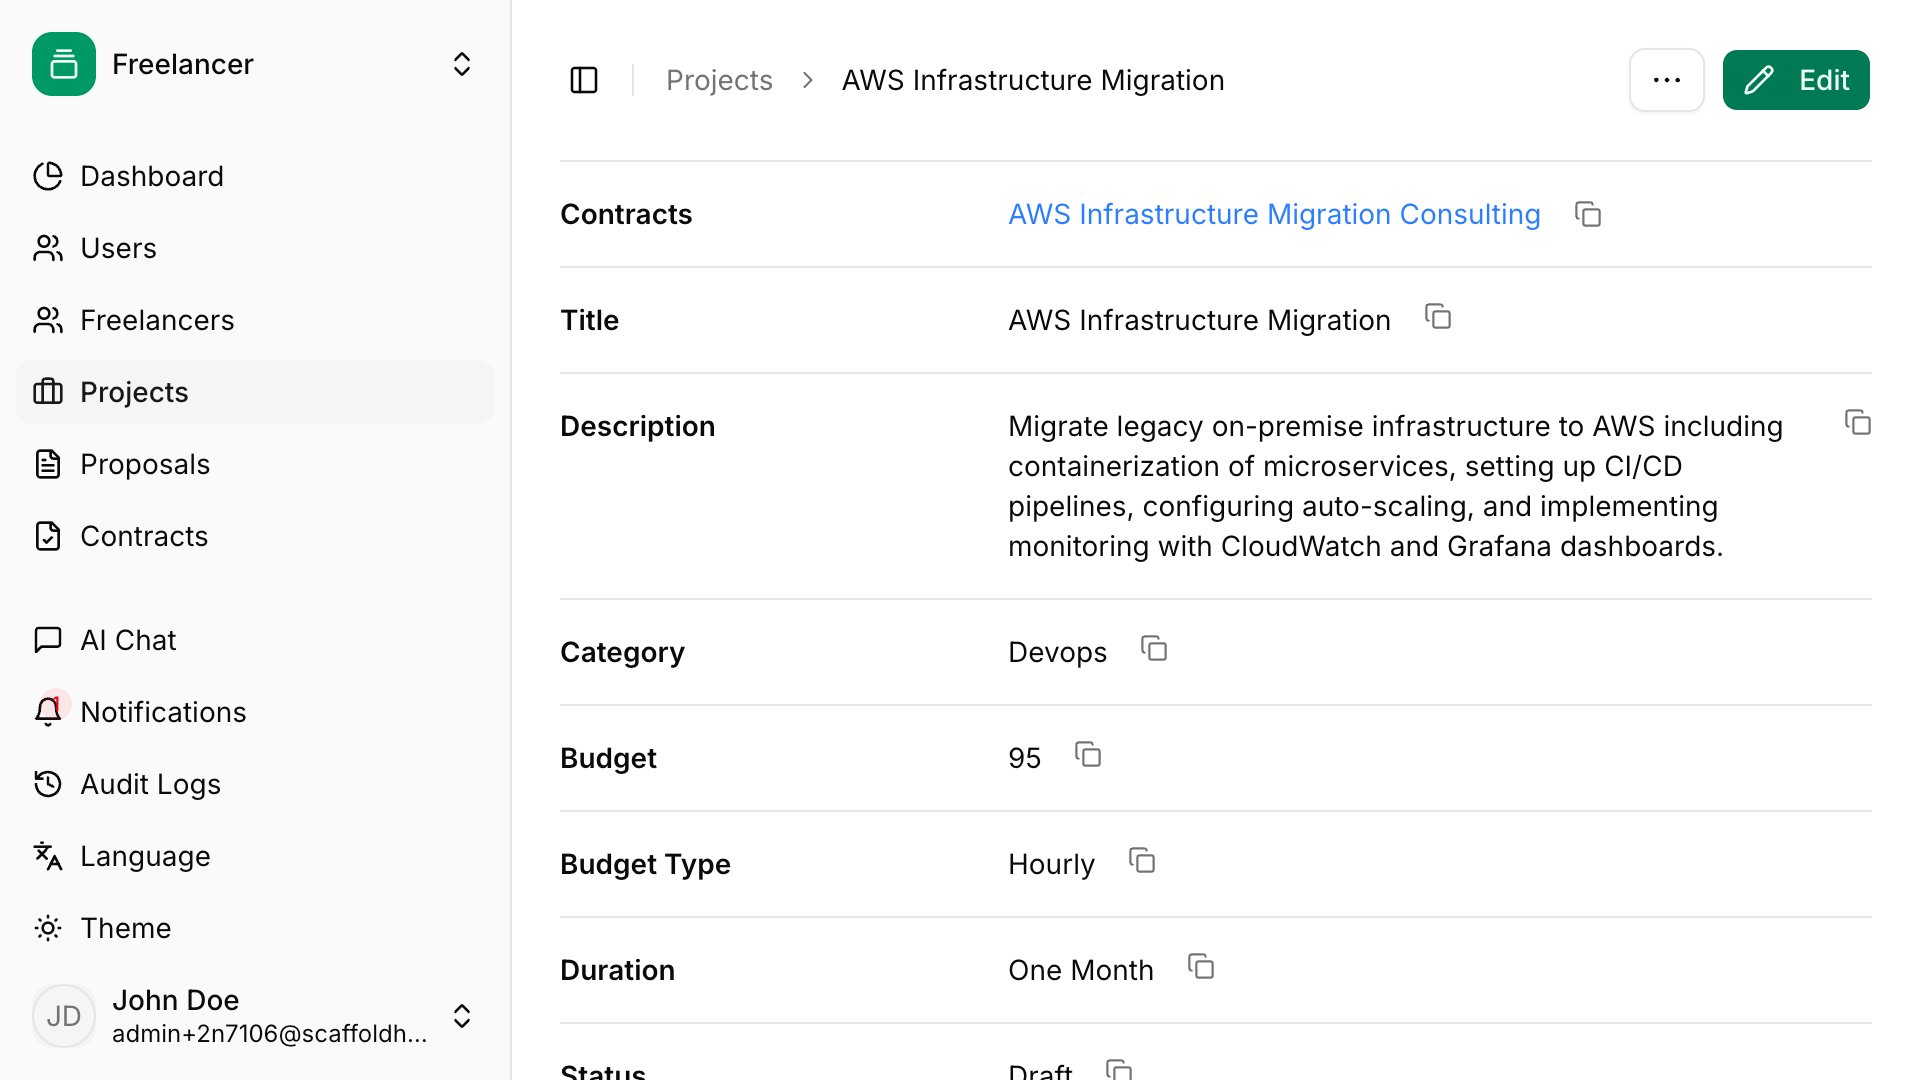The width and height of the screenshot is (1920, 1080).
Task: Navigate to Projects breadcrumb
Action: [719, 80]
